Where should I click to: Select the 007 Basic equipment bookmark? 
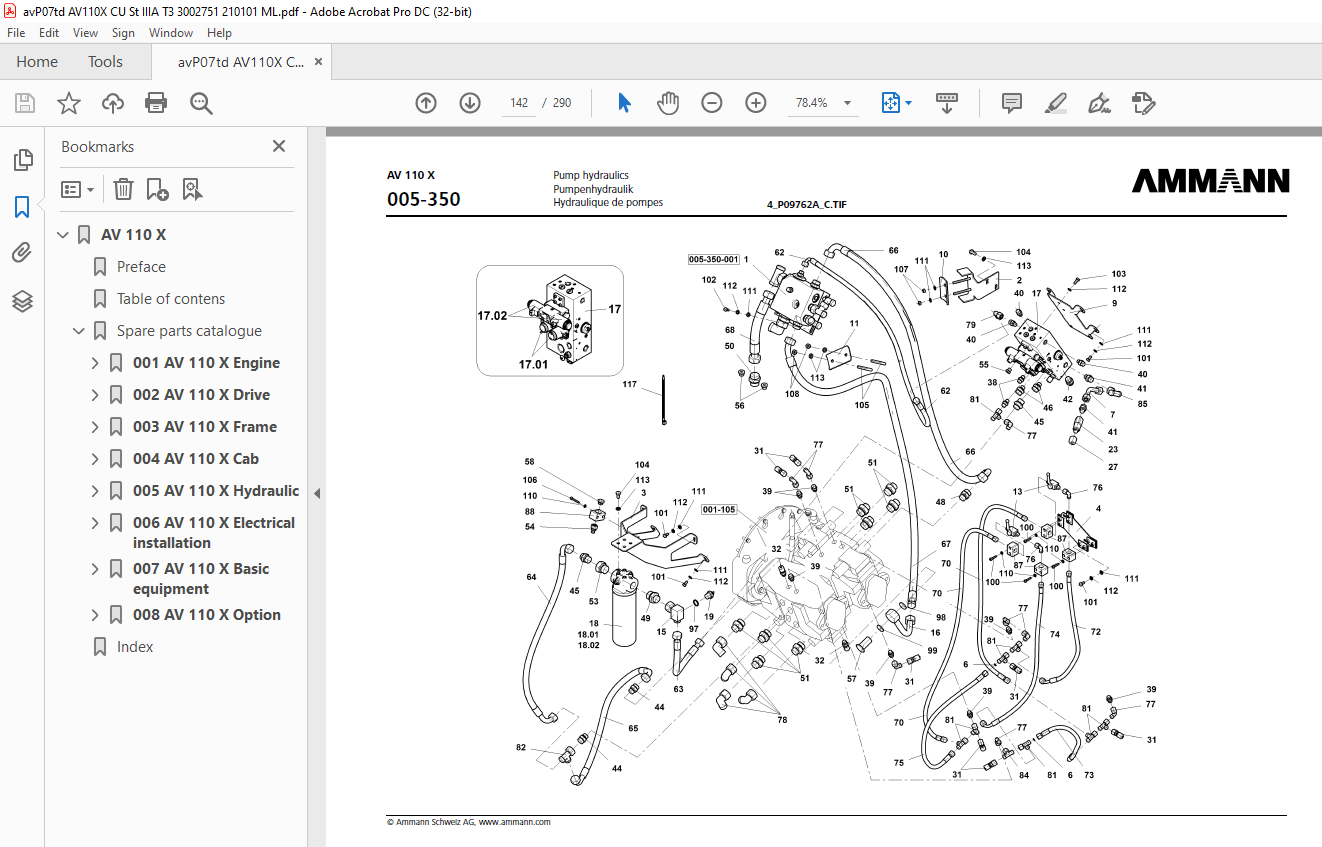pyautogui.click(x=201, y=579)
